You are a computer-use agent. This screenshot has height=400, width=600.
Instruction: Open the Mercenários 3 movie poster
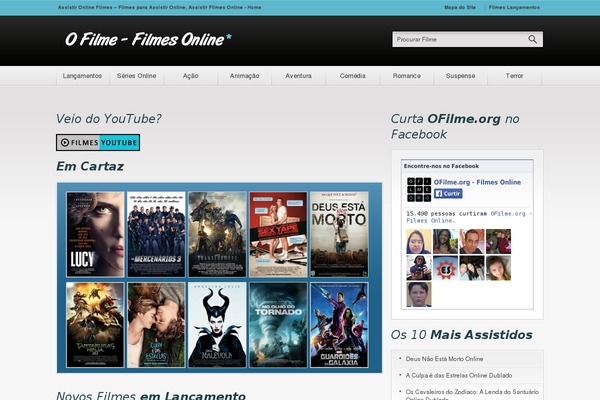pyautogui.click(x=156, y=234)
